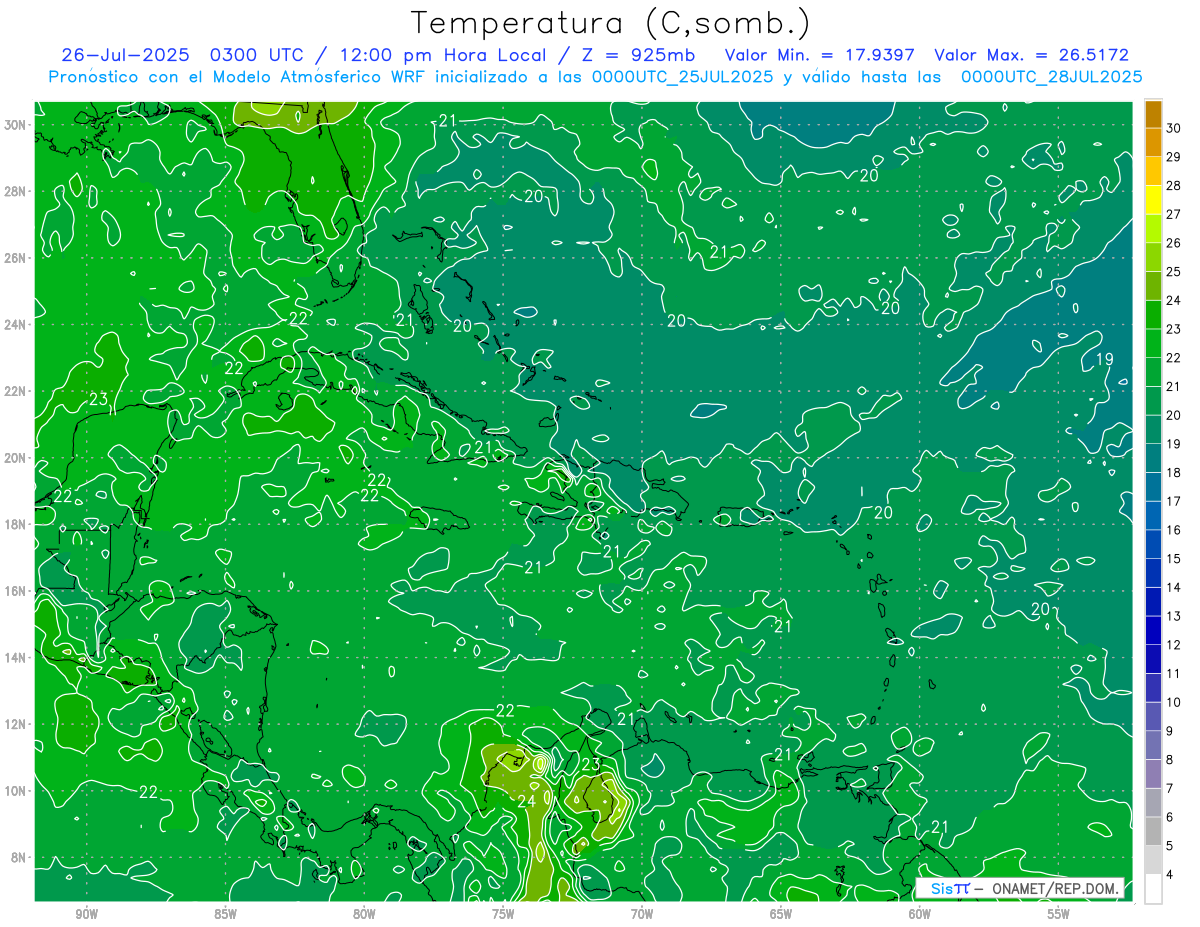Click the "22N" latitude axis label
This screenshot has width=1200, height=927.
[x=17, y=391]
